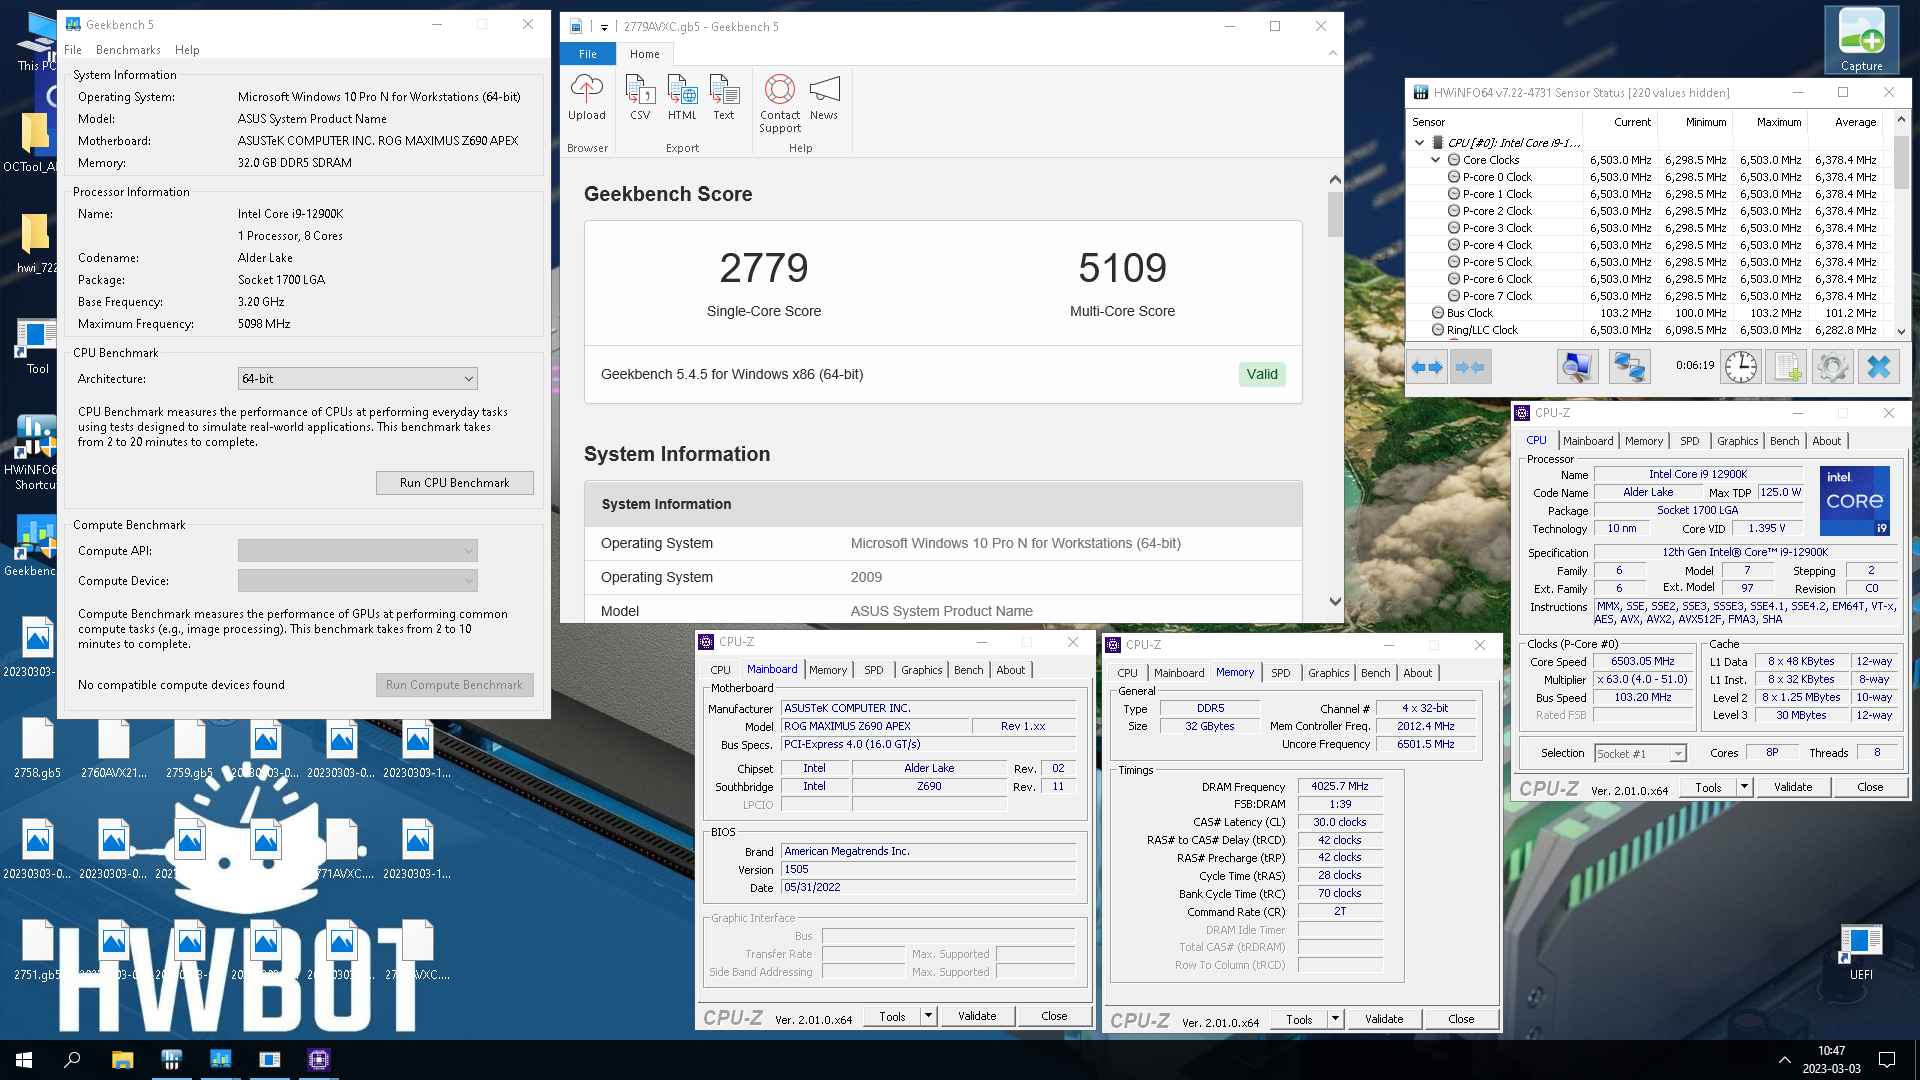Screen dimensions: 1920x1080
Task: Click the Windows Start button
Action: click(x=24, y=1060)
